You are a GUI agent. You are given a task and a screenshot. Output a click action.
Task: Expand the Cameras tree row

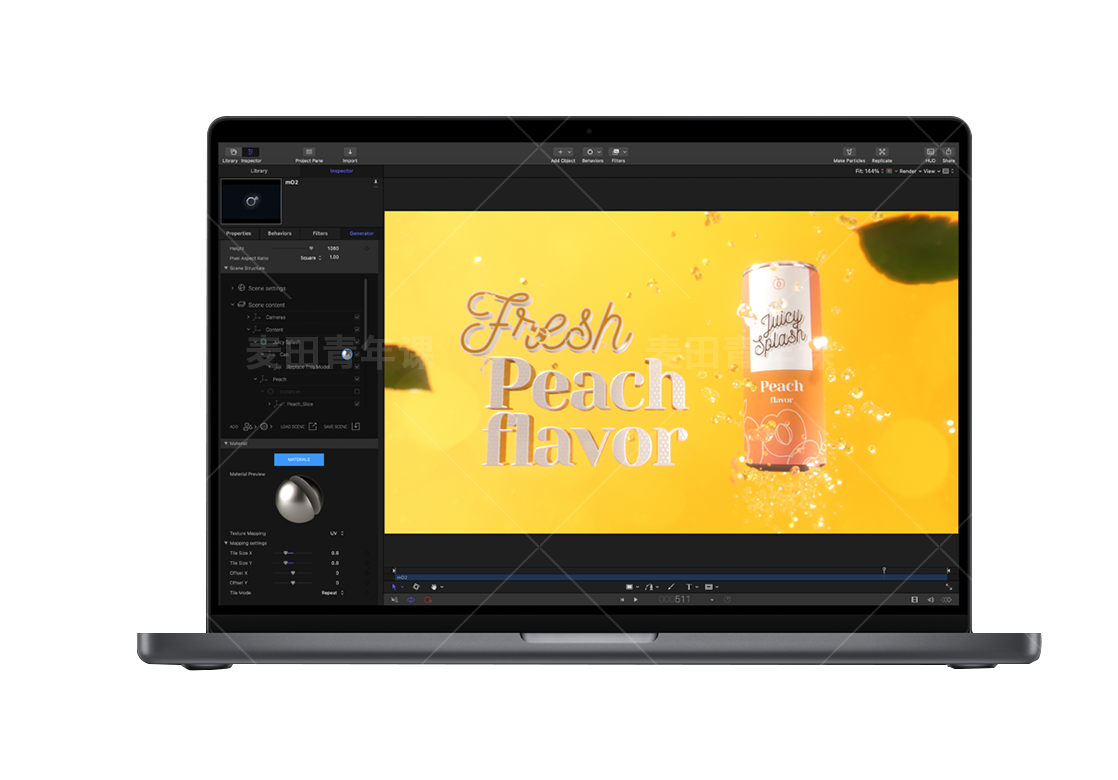pos(248,317)
